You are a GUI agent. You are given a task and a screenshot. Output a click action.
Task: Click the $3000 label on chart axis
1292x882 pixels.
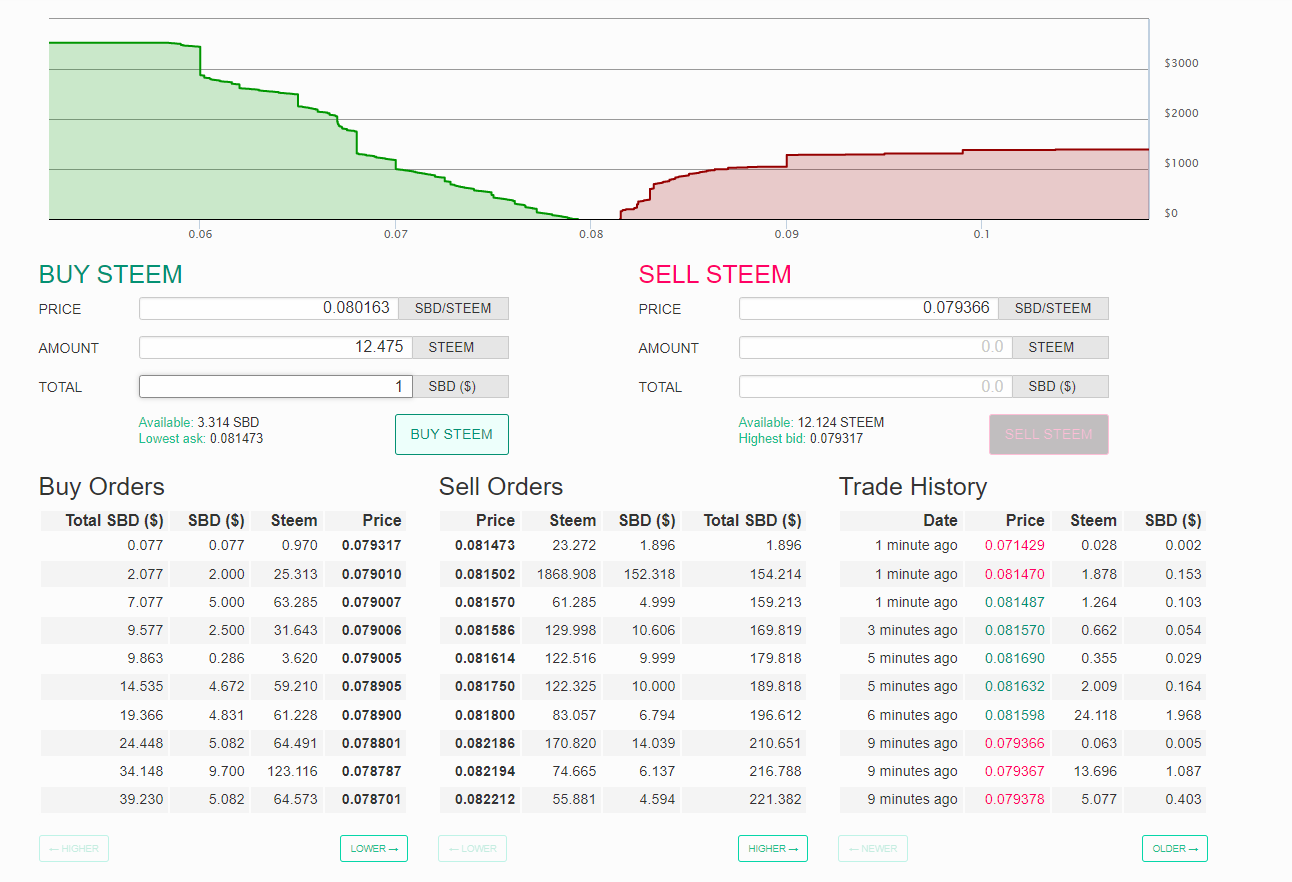tap(1182, 63)
